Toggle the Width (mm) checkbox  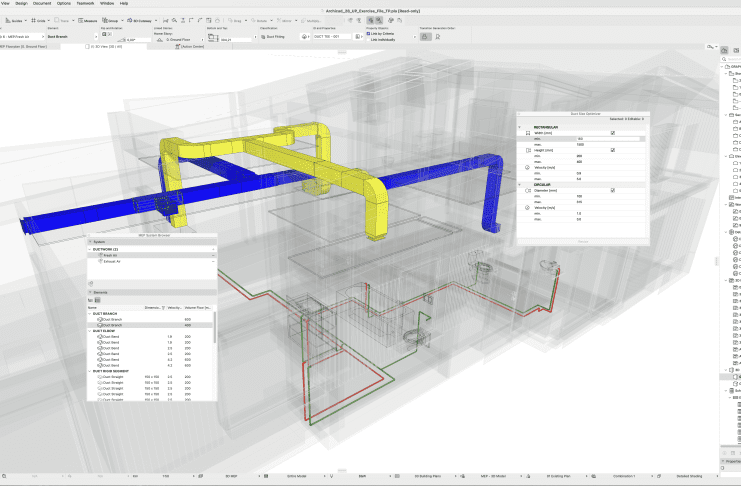tap(613, 132)
